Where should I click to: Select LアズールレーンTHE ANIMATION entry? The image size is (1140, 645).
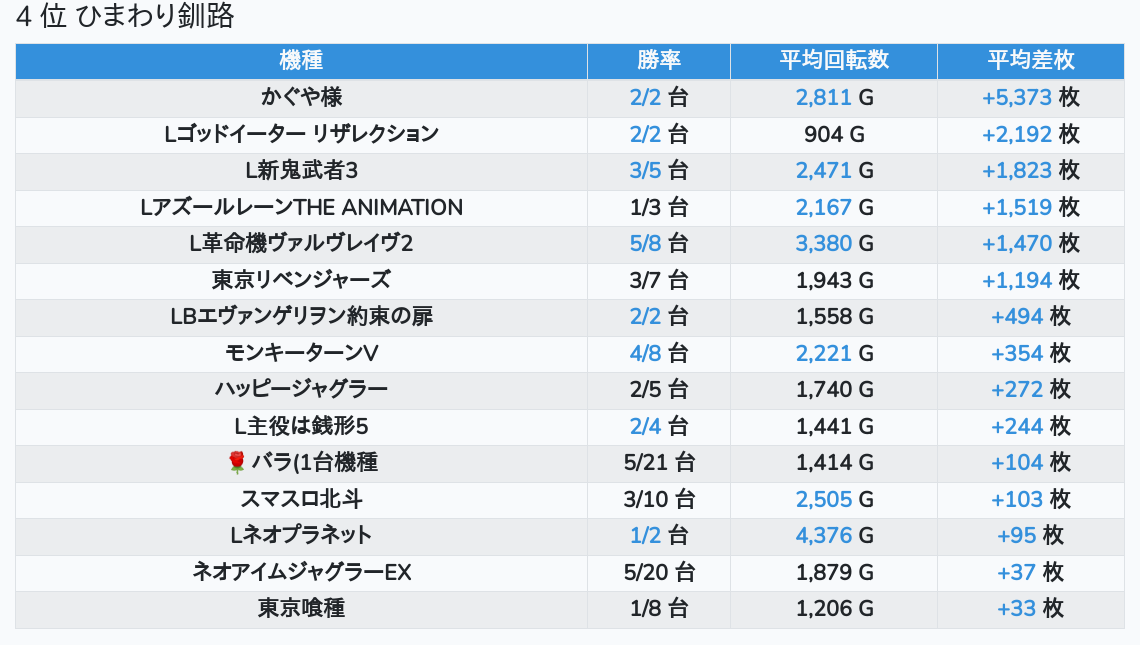point(301,207)
